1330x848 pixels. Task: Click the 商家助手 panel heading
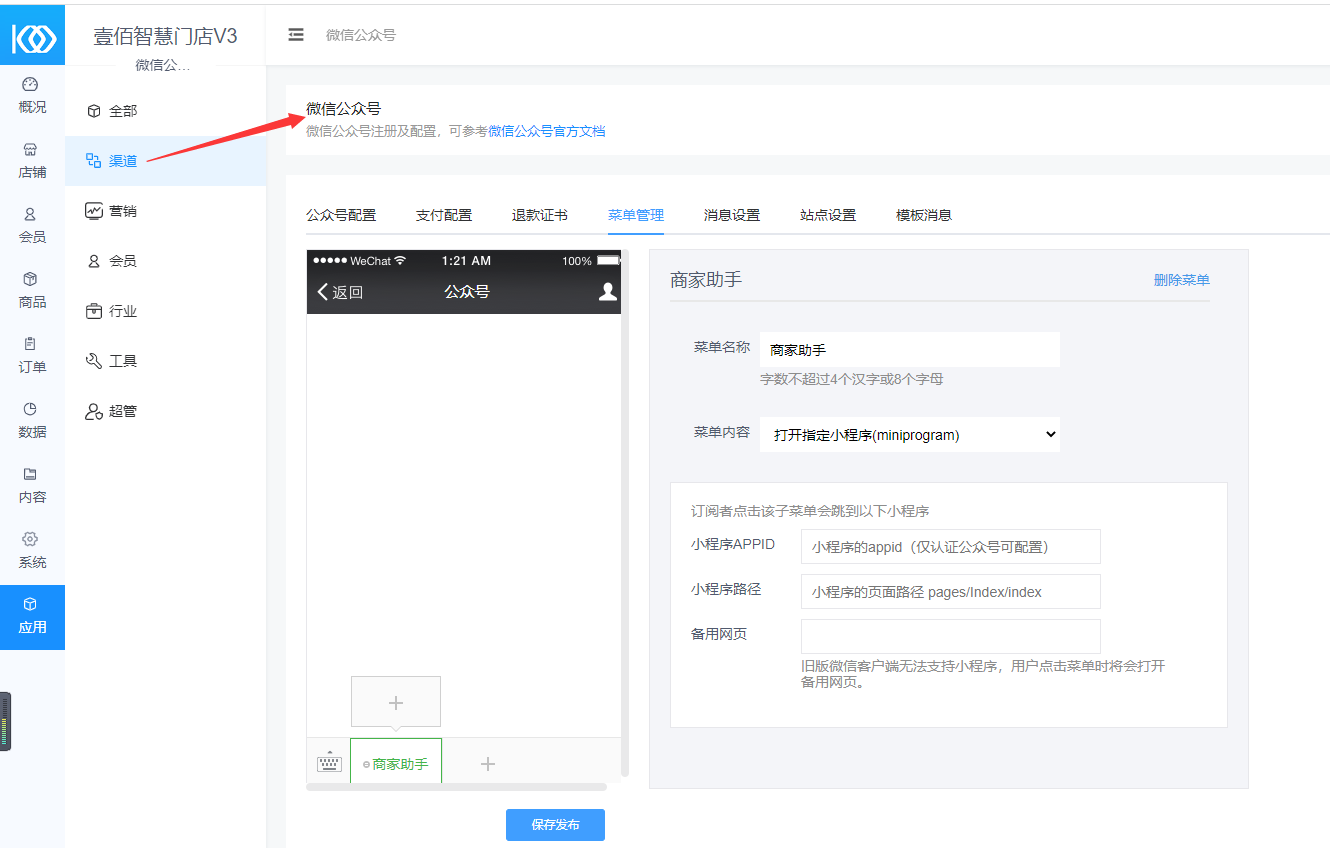[706, 280]
